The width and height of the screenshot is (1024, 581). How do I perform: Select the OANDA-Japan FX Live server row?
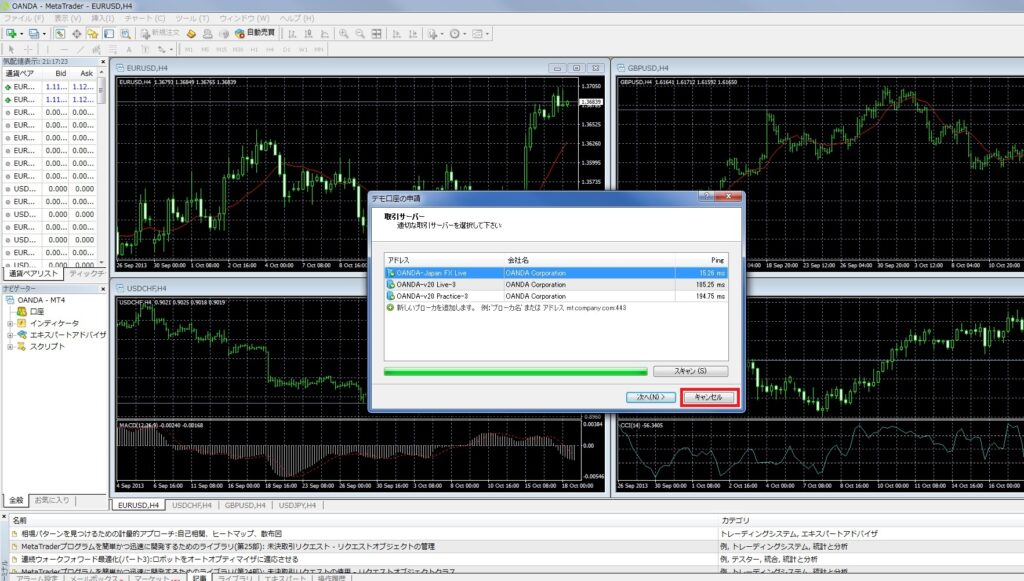pyautogui.click(x=556, y=273)
